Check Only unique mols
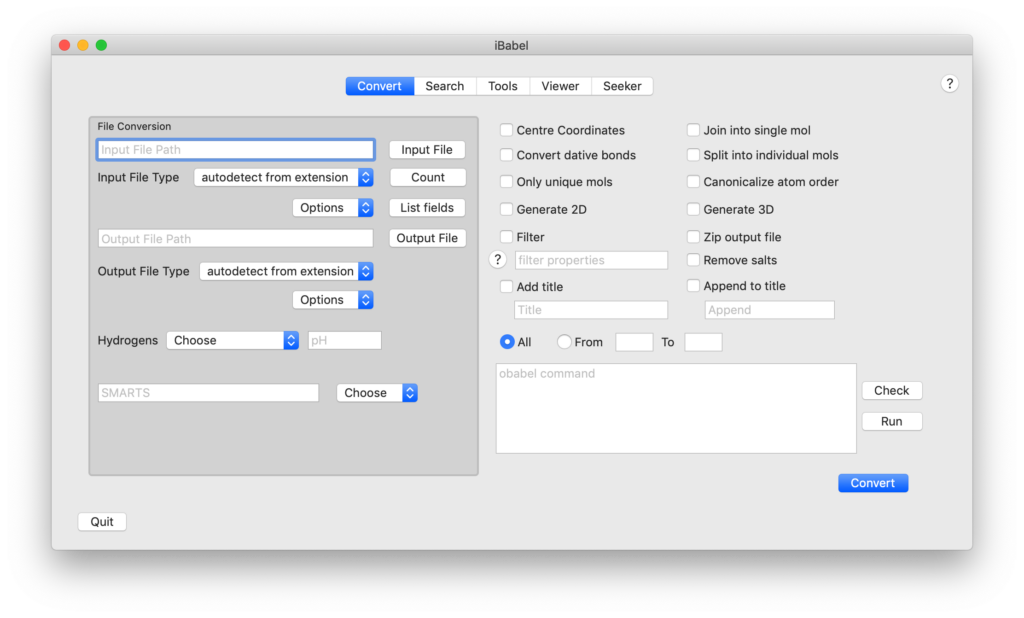Image resolution: width=1024 pixels, height=618 pixels. point(506,182)
